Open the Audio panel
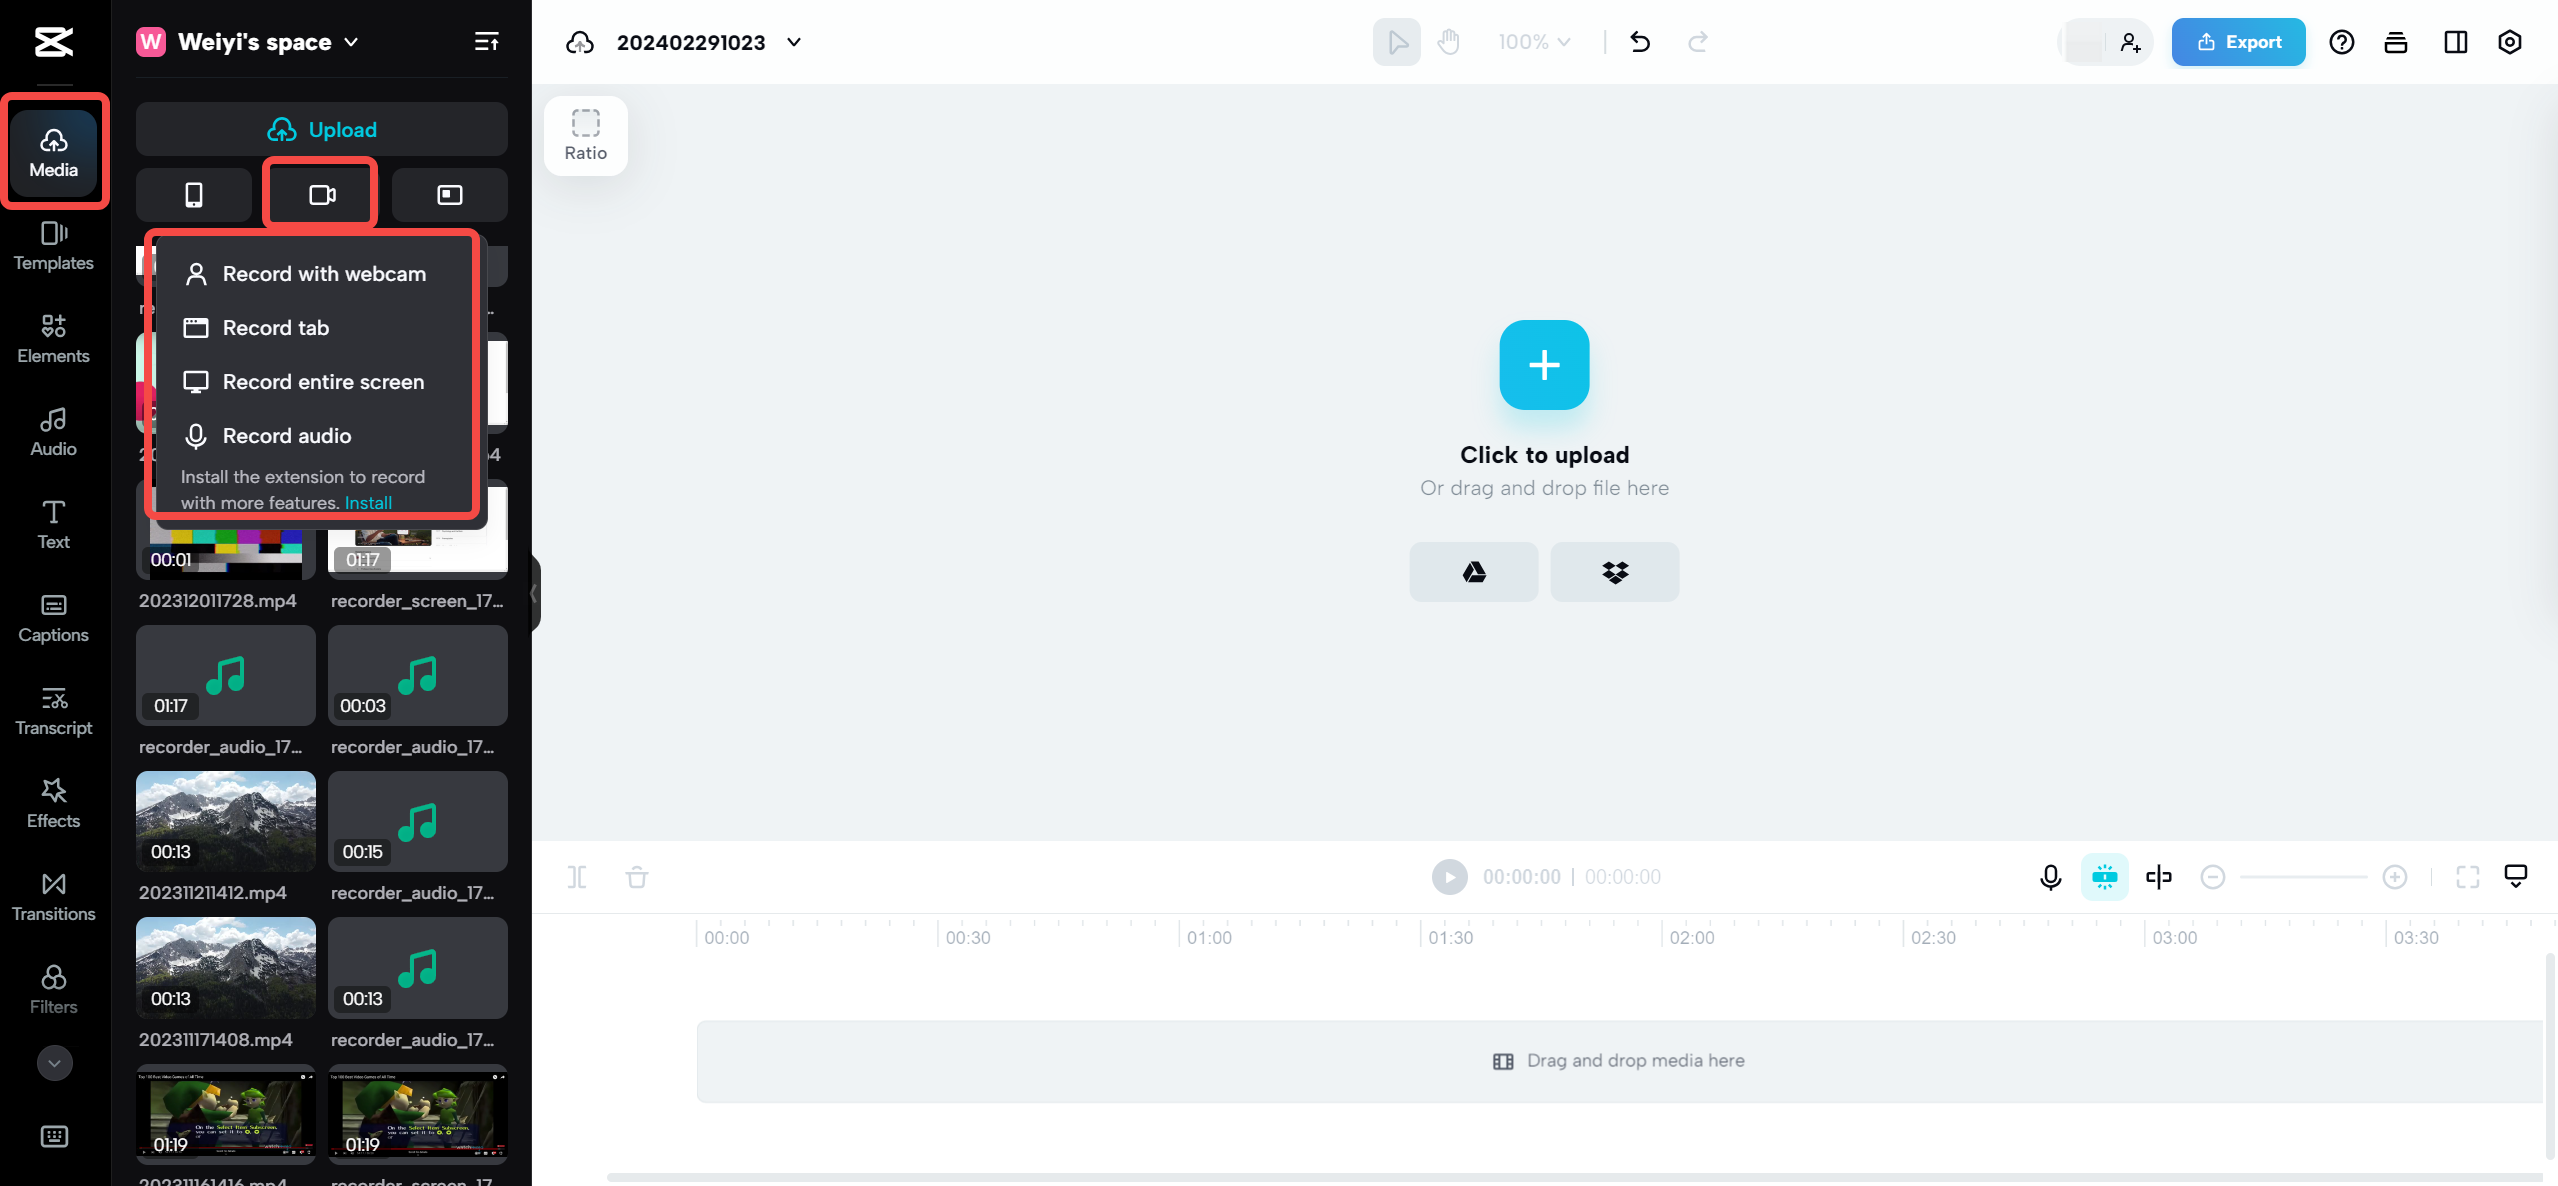The height and width of the screenshot is (1186, 2558). pos(52,429)
